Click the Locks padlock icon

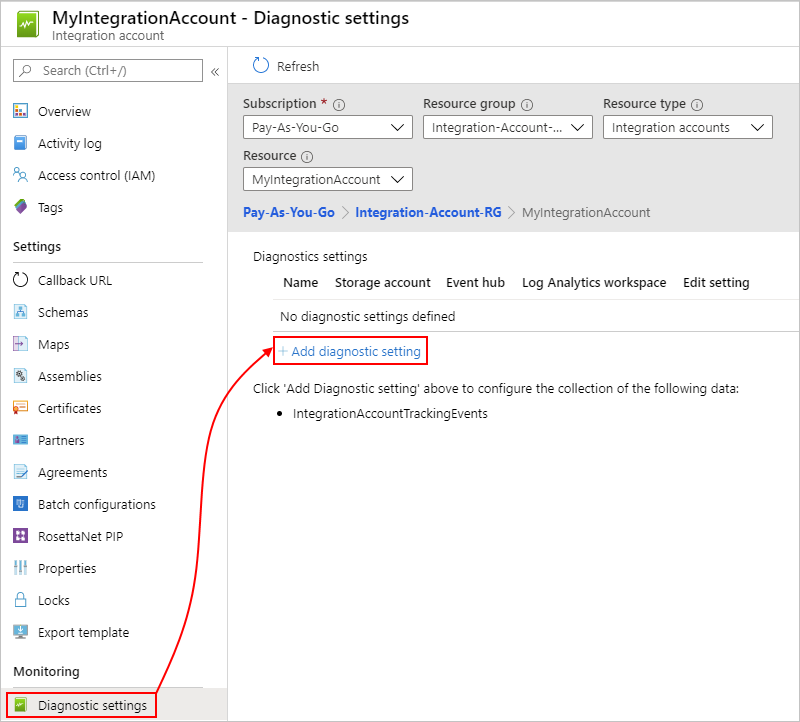pos(20,600)
